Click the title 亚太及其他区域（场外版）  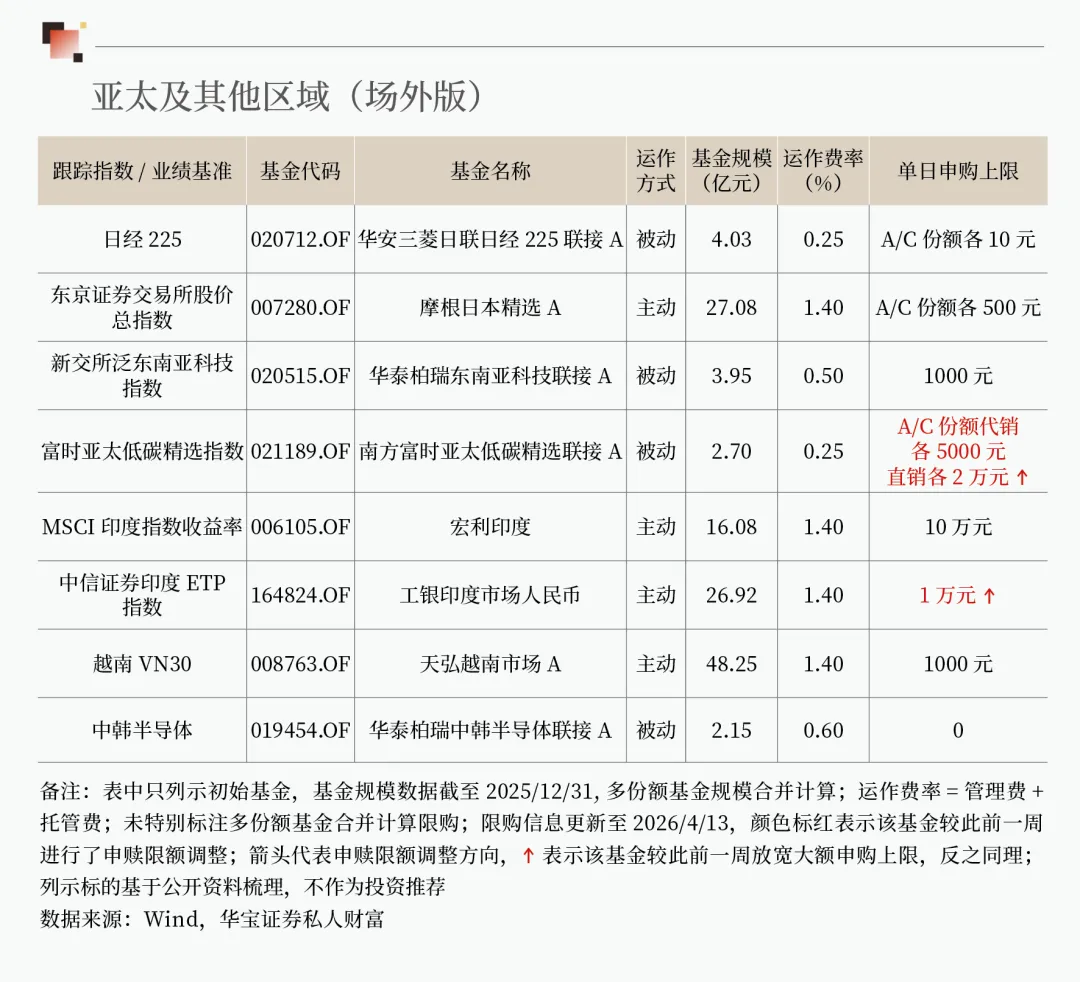(287, 96)
